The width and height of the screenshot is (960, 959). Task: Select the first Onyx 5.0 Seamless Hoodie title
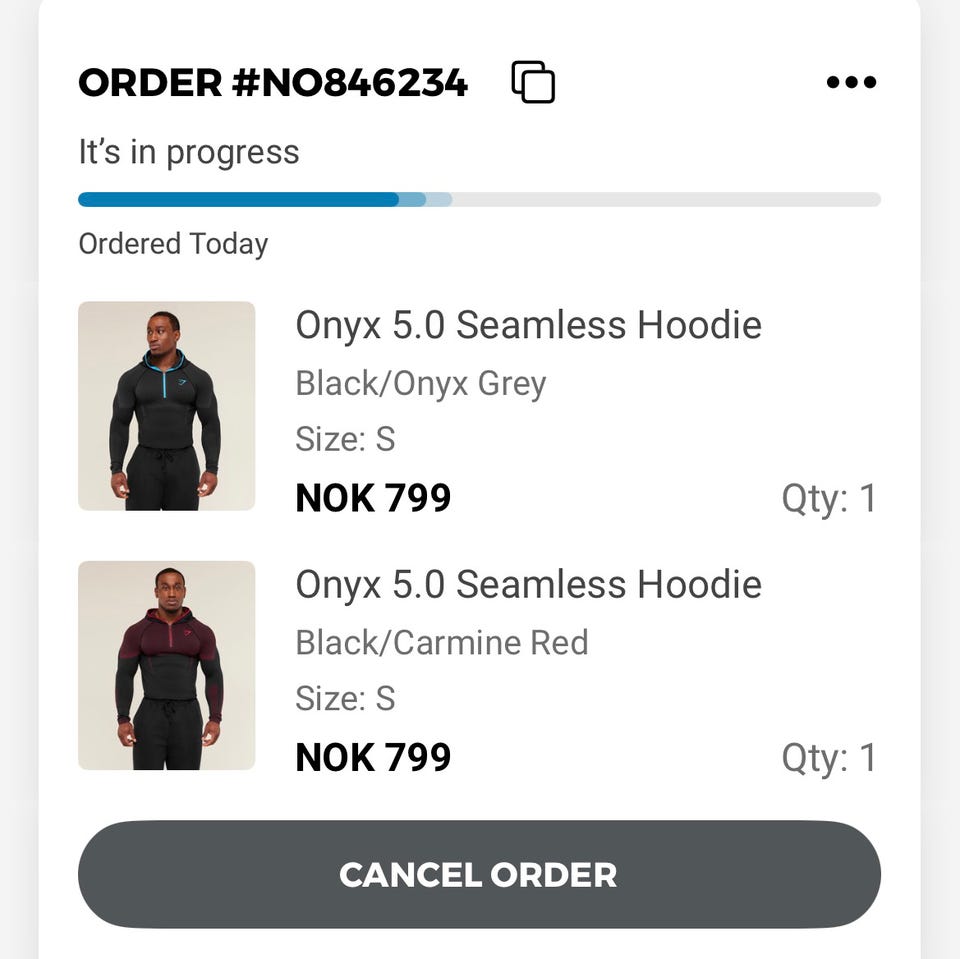[x=528, y=325]
